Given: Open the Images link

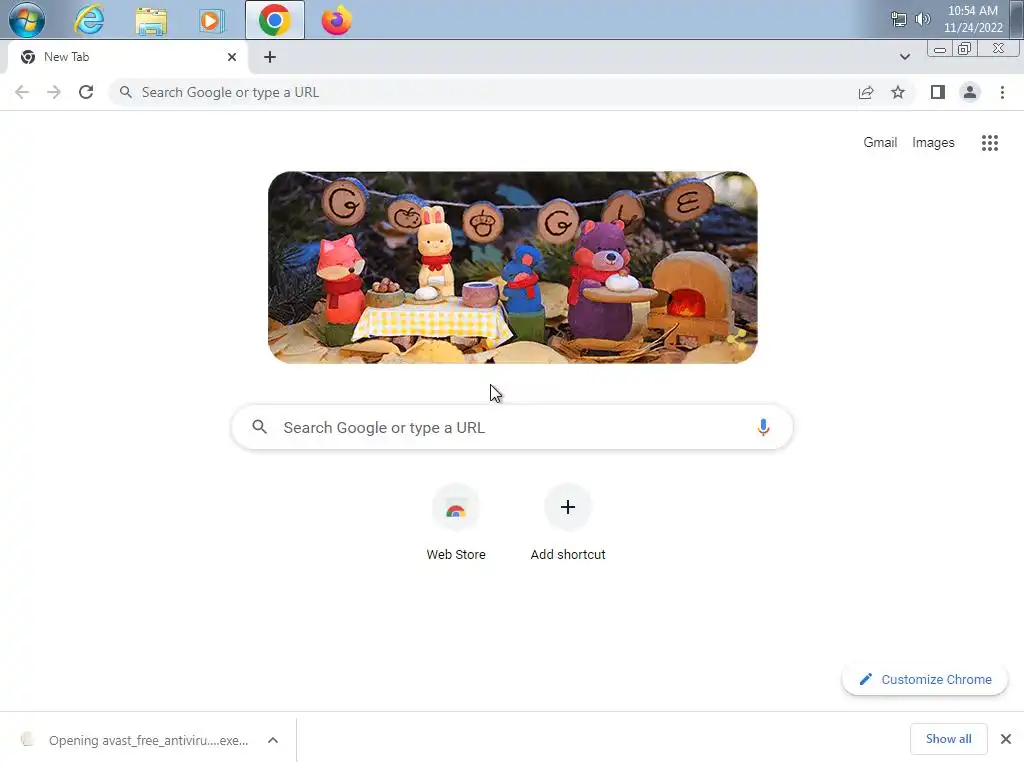Looking at the screenshot, I should tap(933, 142).
